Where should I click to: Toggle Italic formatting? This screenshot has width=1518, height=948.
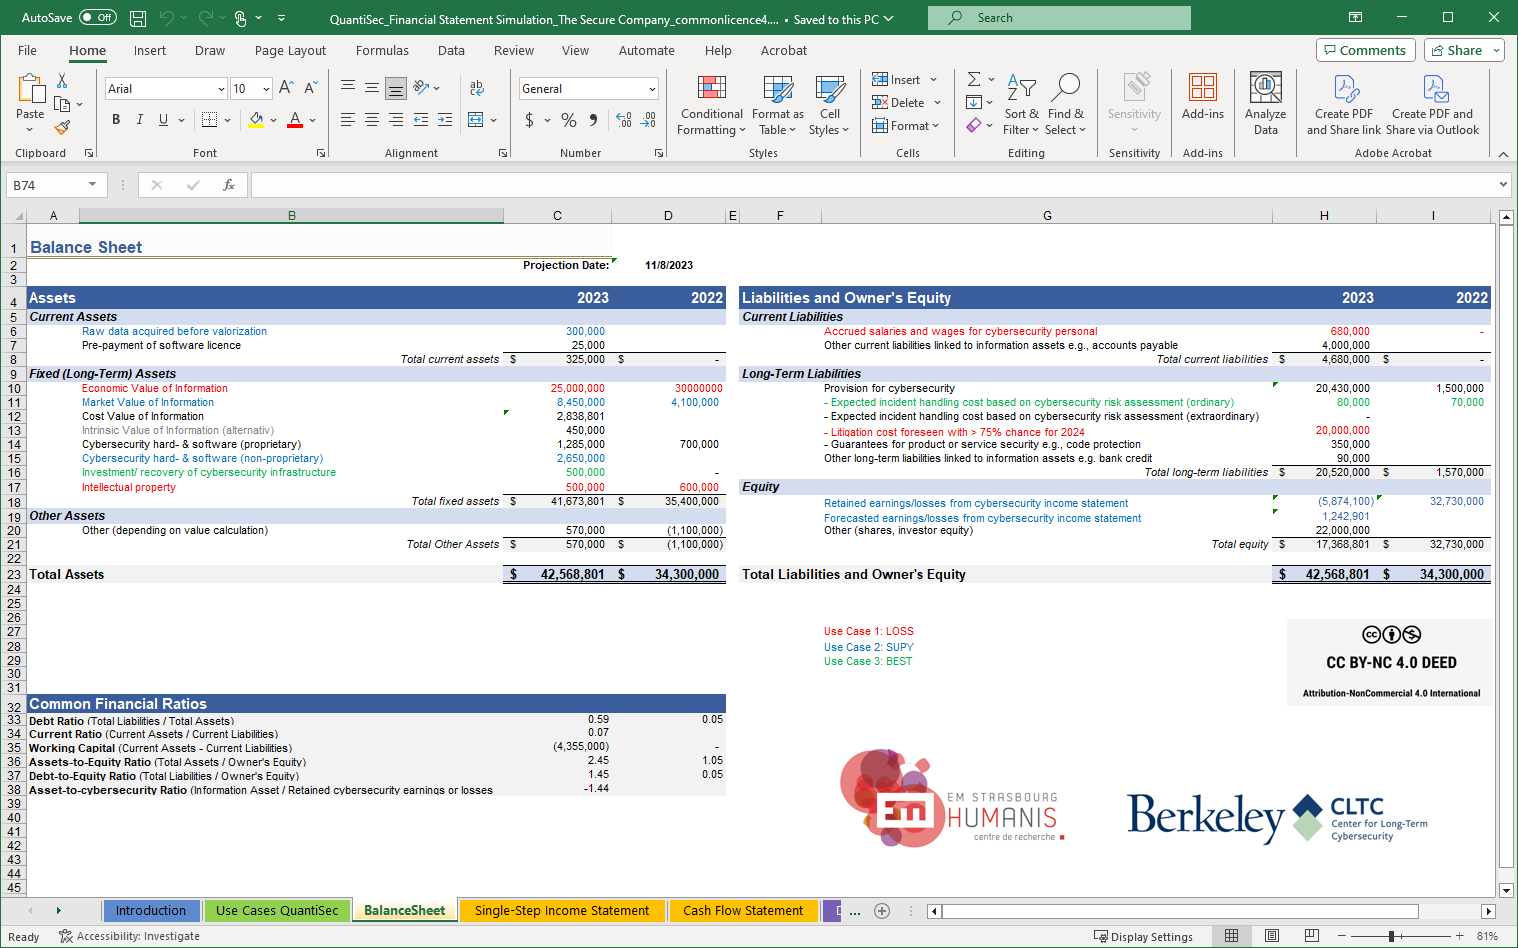[139, 120]
